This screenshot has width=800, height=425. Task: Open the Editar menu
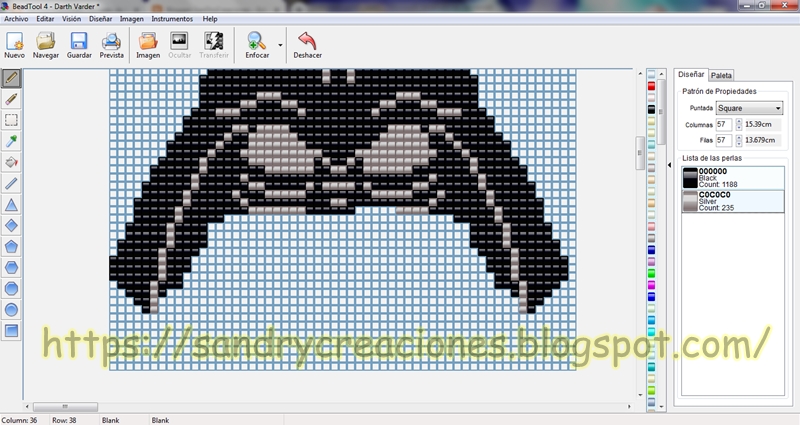tap(45, 19)
